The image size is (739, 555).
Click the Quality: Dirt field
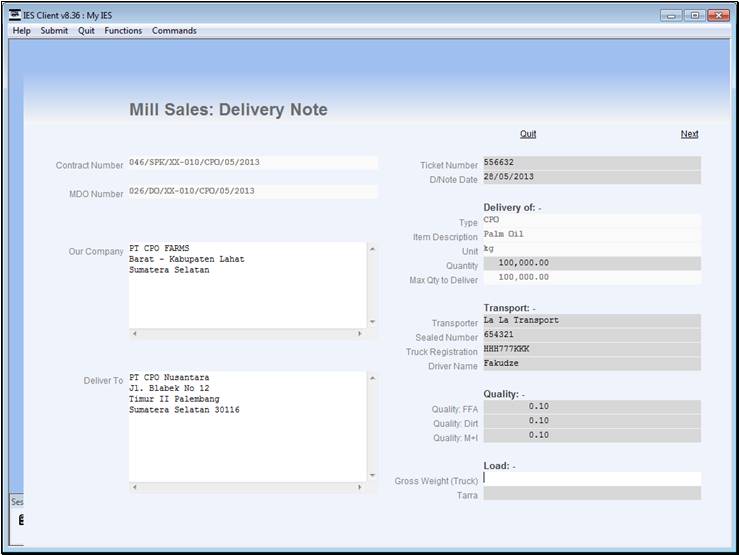[592, 421]
